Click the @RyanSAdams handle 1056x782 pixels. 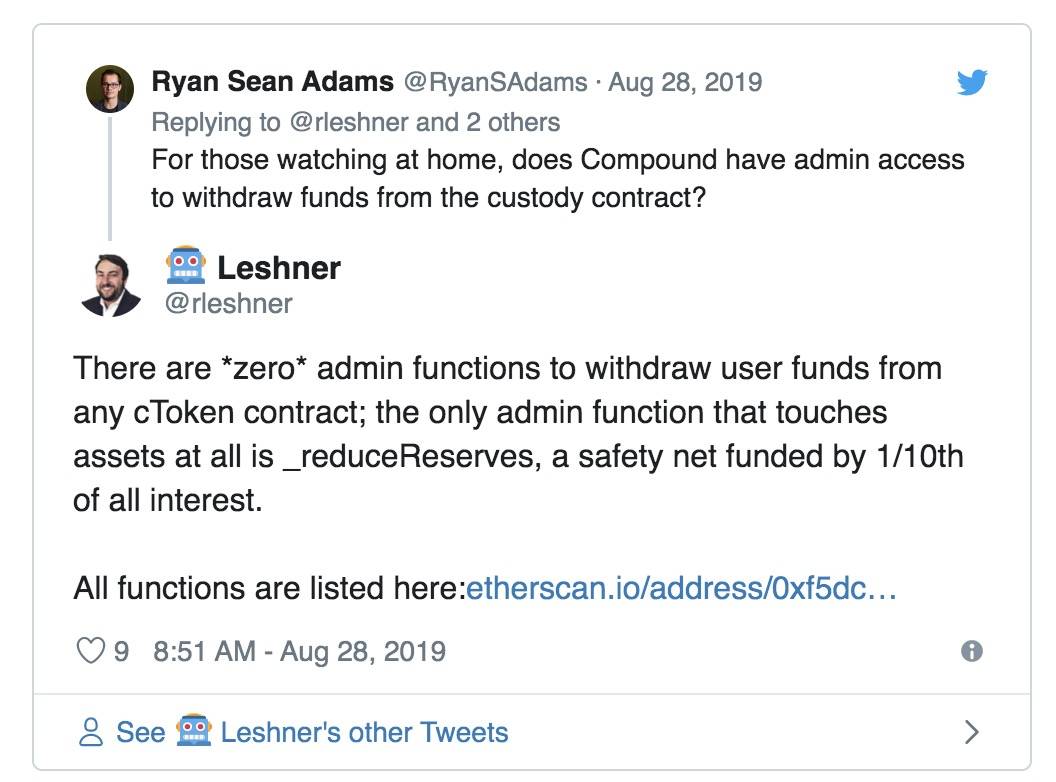(x=495, y=82)
